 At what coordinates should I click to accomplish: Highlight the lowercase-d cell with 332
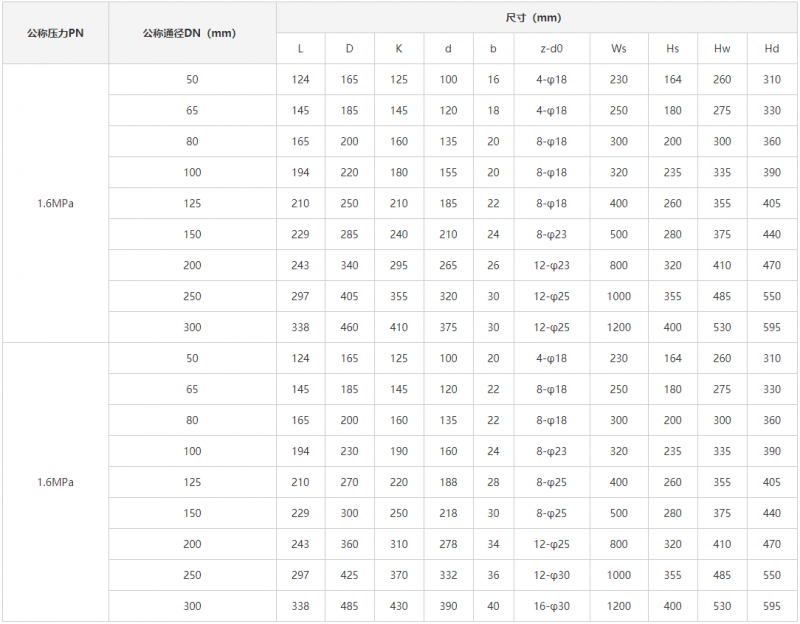point(448,575)
